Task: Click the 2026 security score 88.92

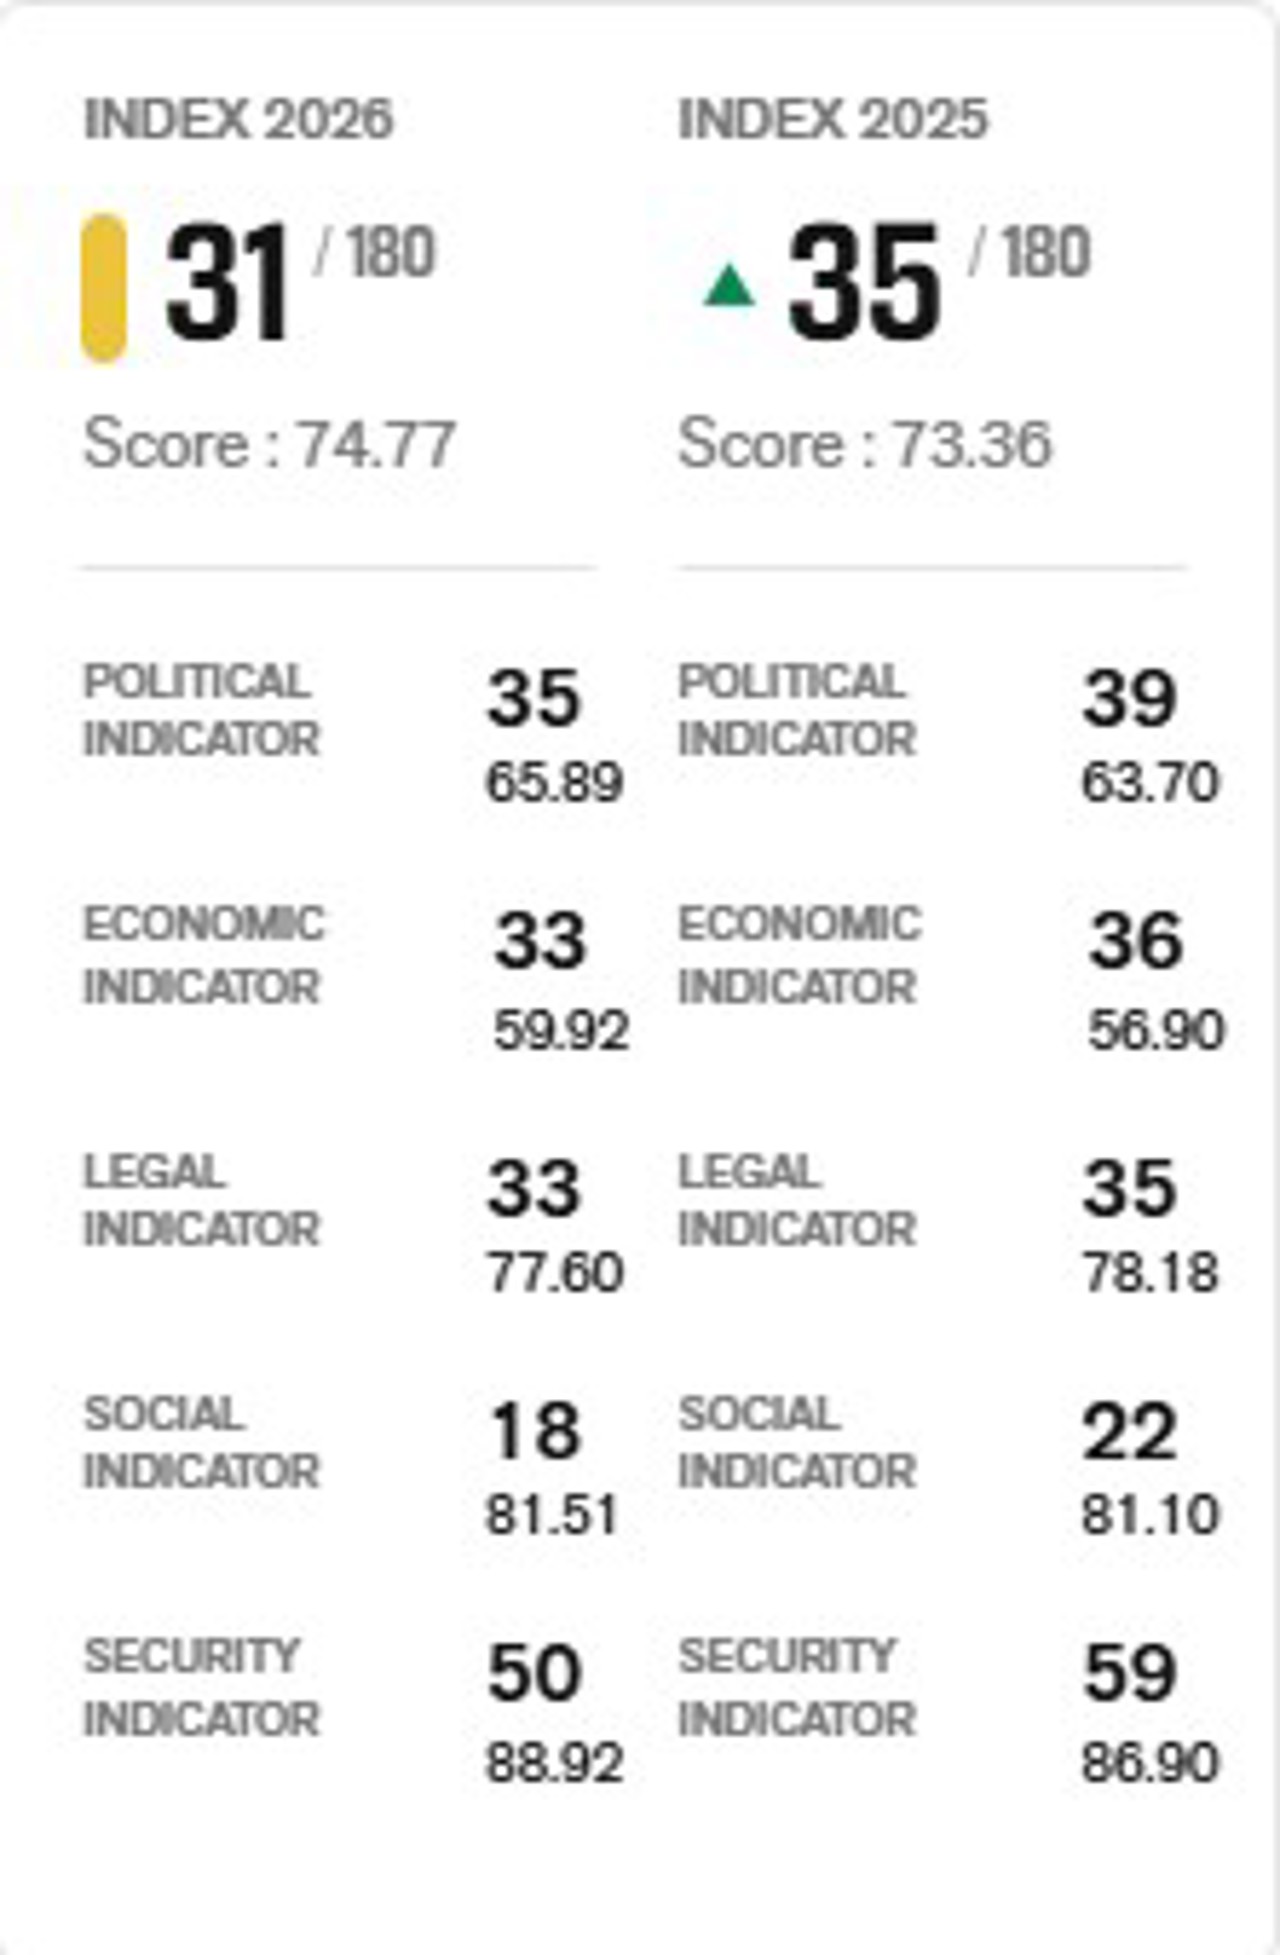Action: click(x=554, y=1763)
